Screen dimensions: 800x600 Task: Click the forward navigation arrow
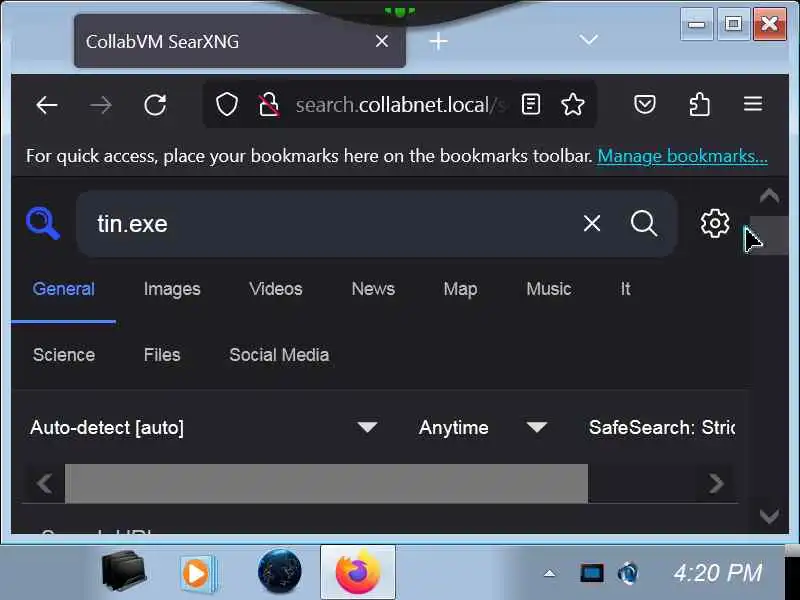(101, 105)
